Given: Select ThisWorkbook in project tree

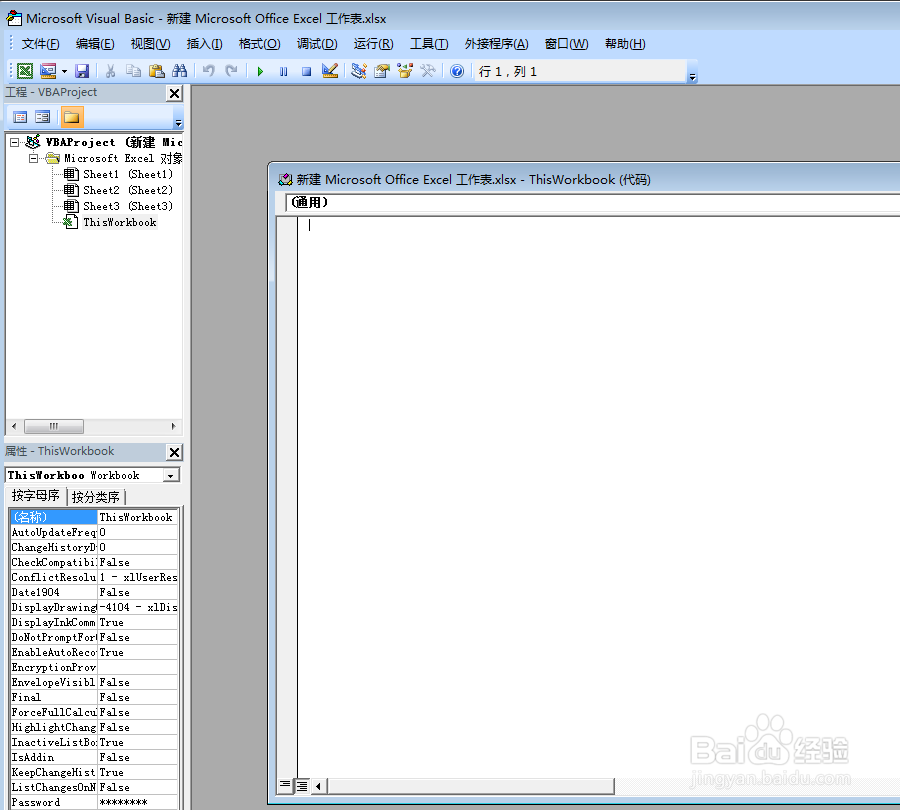Looking at the screenshot, I should pos(119,222).
